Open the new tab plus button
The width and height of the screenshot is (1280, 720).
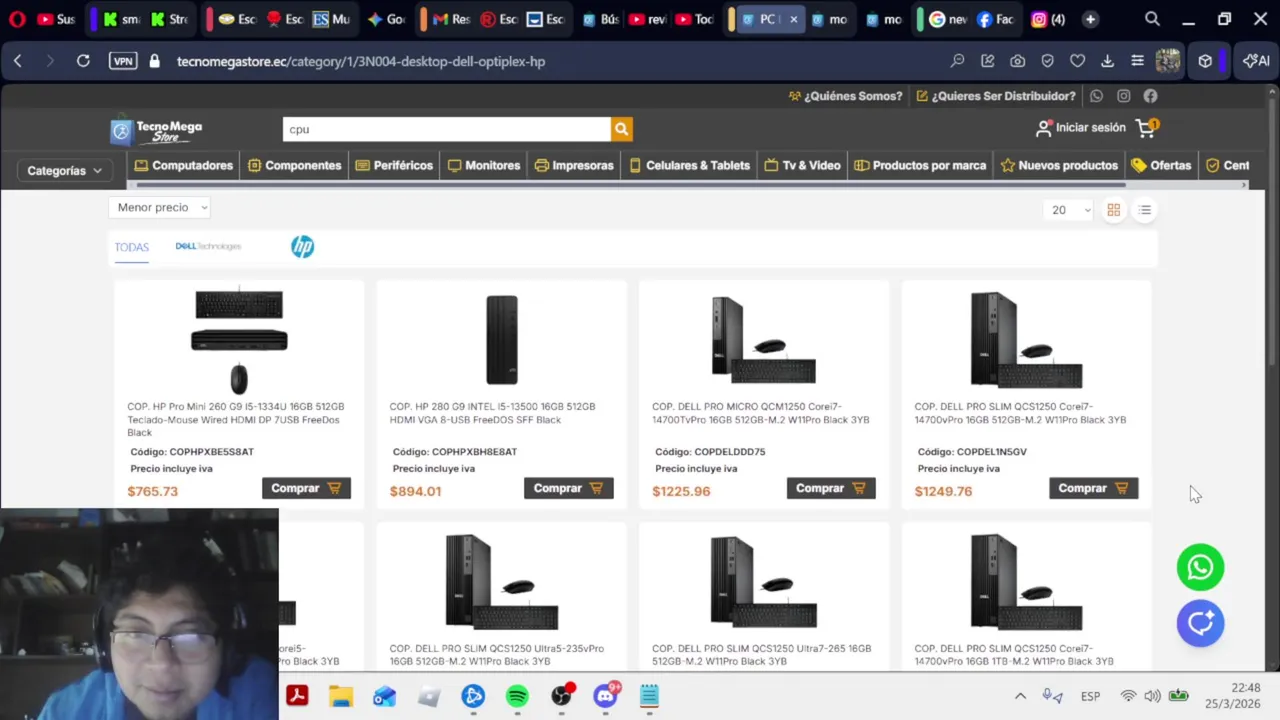click(x=1090, y=19)
